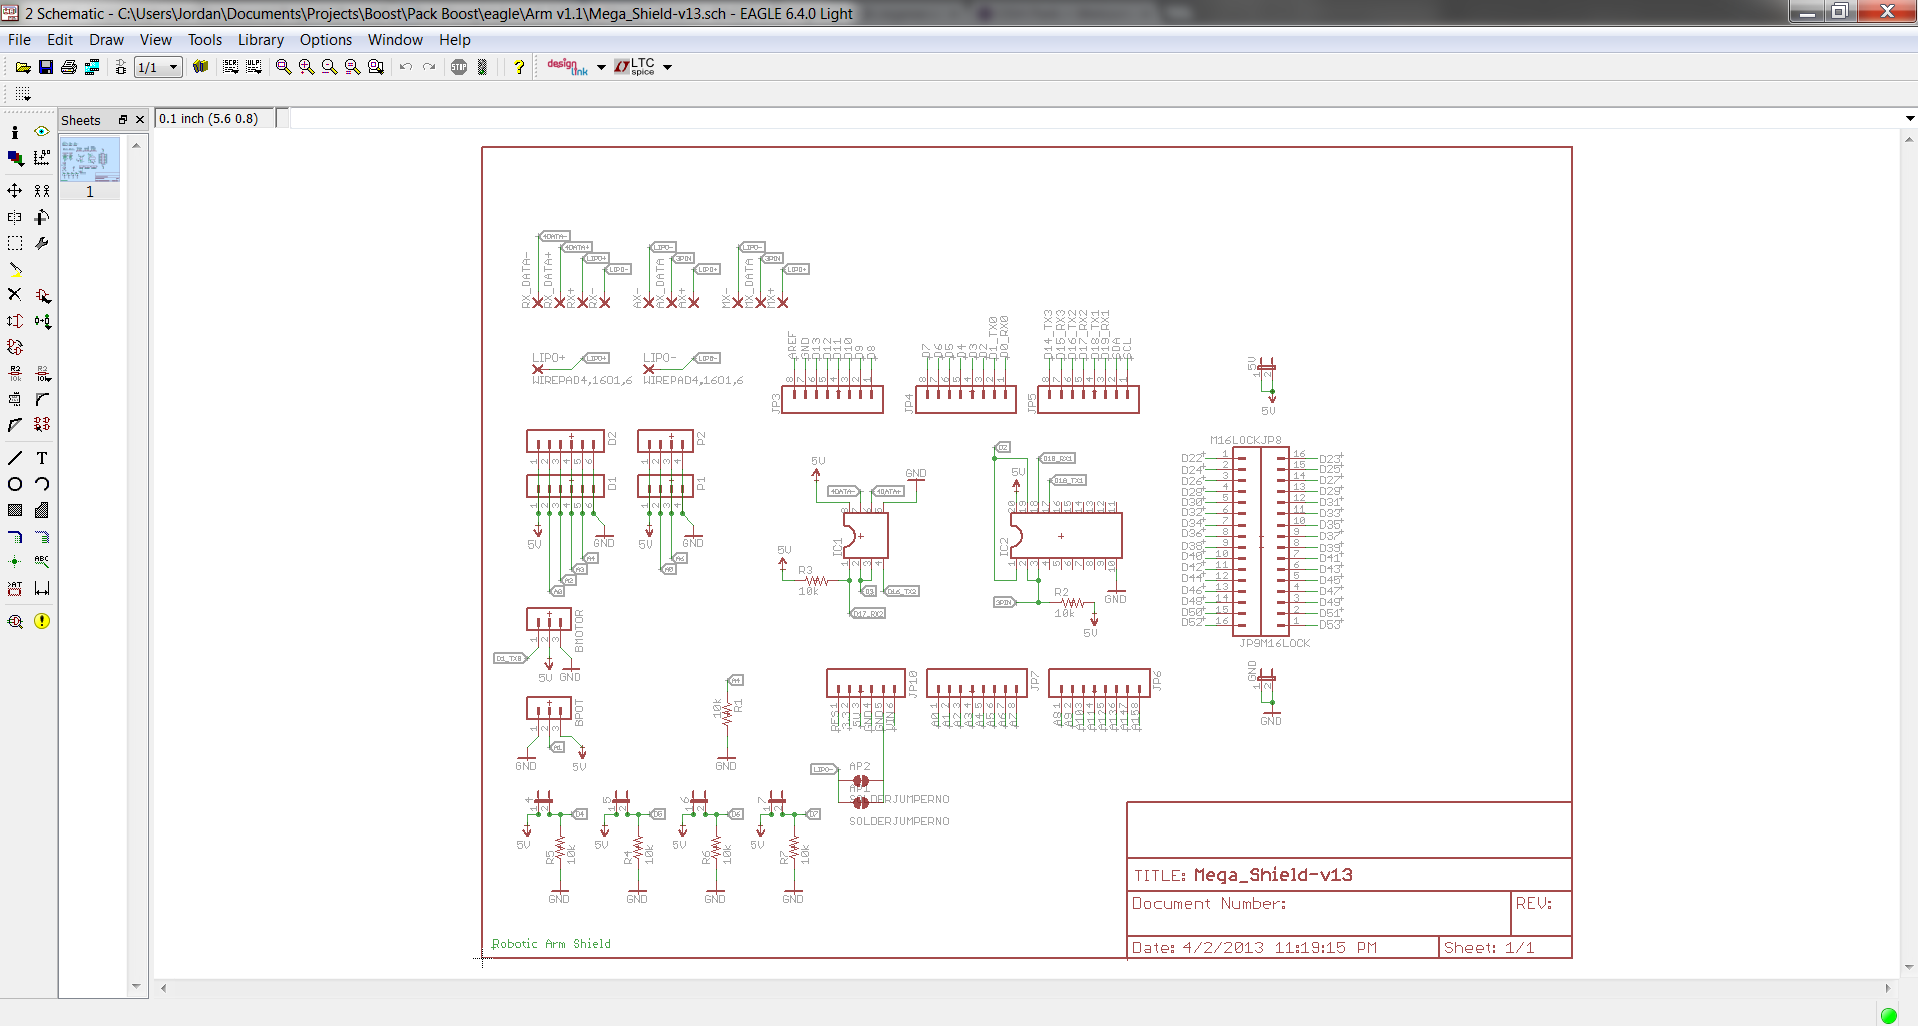Toggle the Show eye tool
Viewport: 1918px width, 1026px height.
(x=42, y=132)
